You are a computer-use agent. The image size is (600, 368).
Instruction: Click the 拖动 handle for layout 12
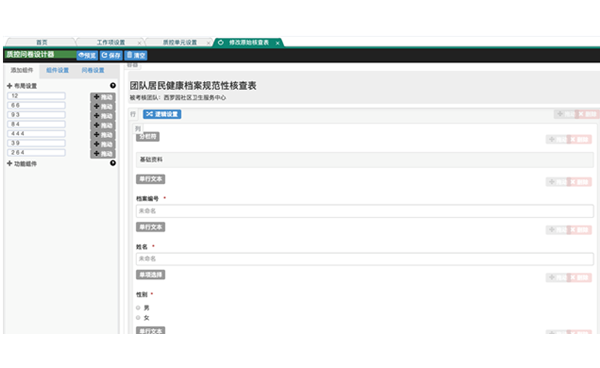click(x=103, y=97)
